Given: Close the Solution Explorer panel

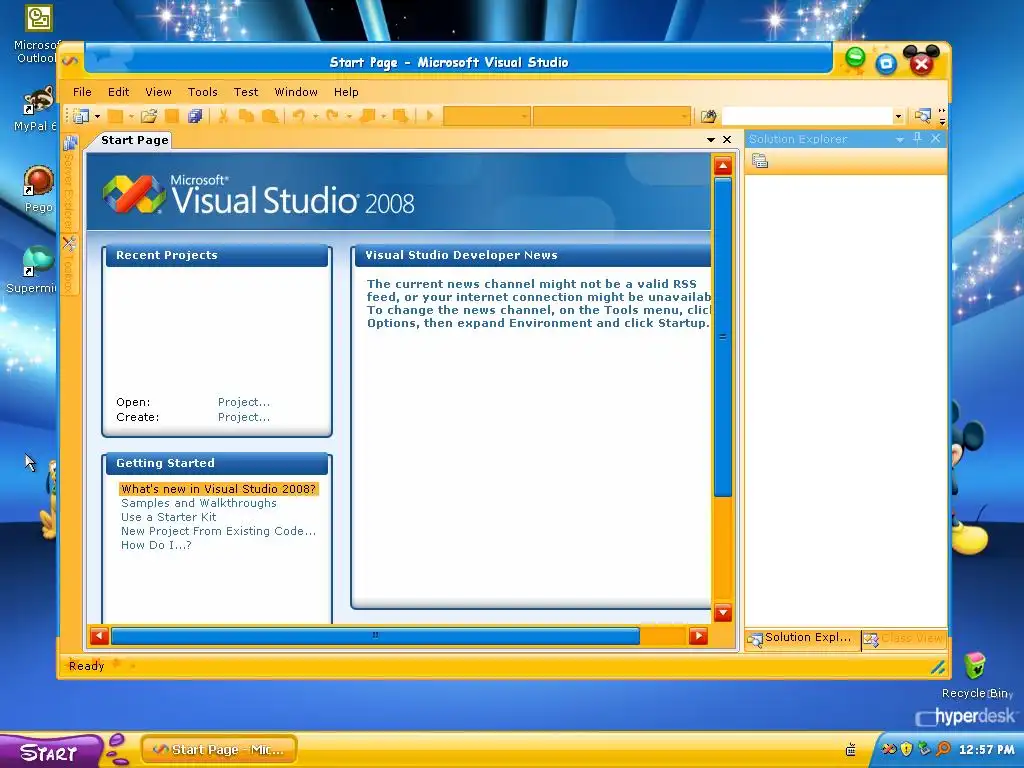Looking at the screenshot, I should [935, 138].
